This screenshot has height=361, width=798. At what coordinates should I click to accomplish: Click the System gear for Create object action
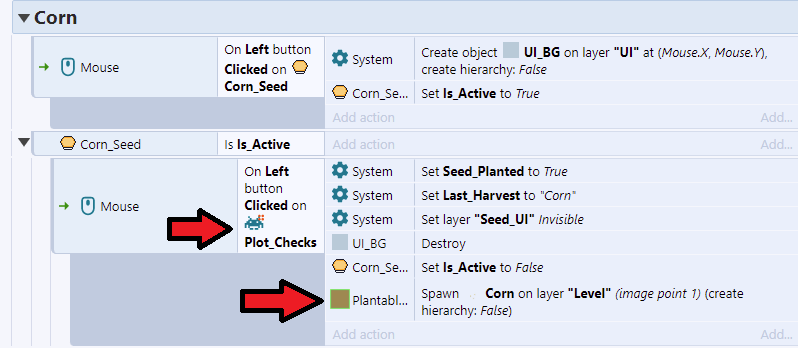(x=339, y=59)
